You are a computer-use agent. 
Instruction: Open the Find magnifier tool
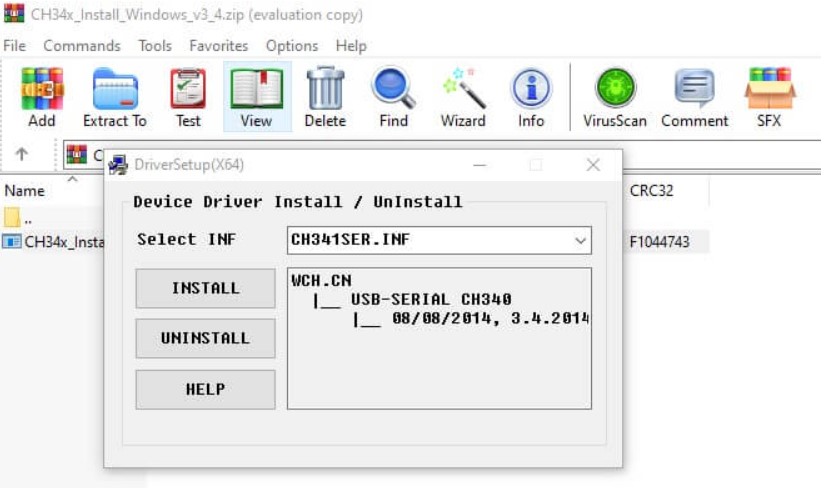tap(394, 97)
